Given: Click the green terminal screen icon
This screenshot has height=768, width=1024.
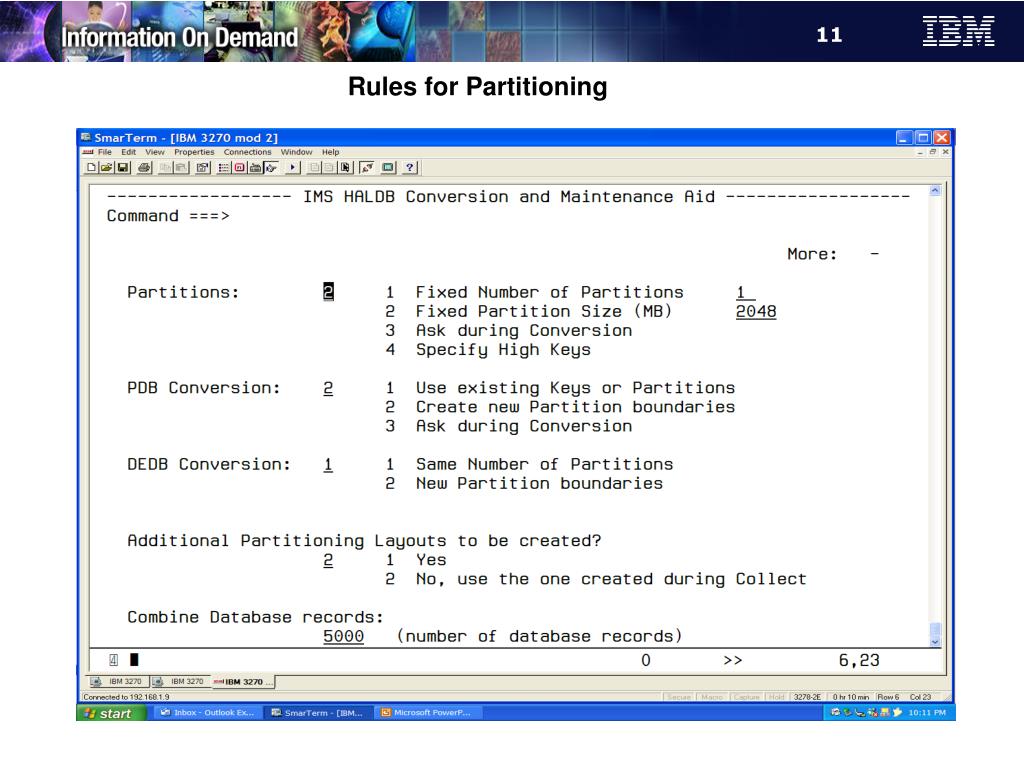Looking at the screenshot, I should tap(388, 167).
